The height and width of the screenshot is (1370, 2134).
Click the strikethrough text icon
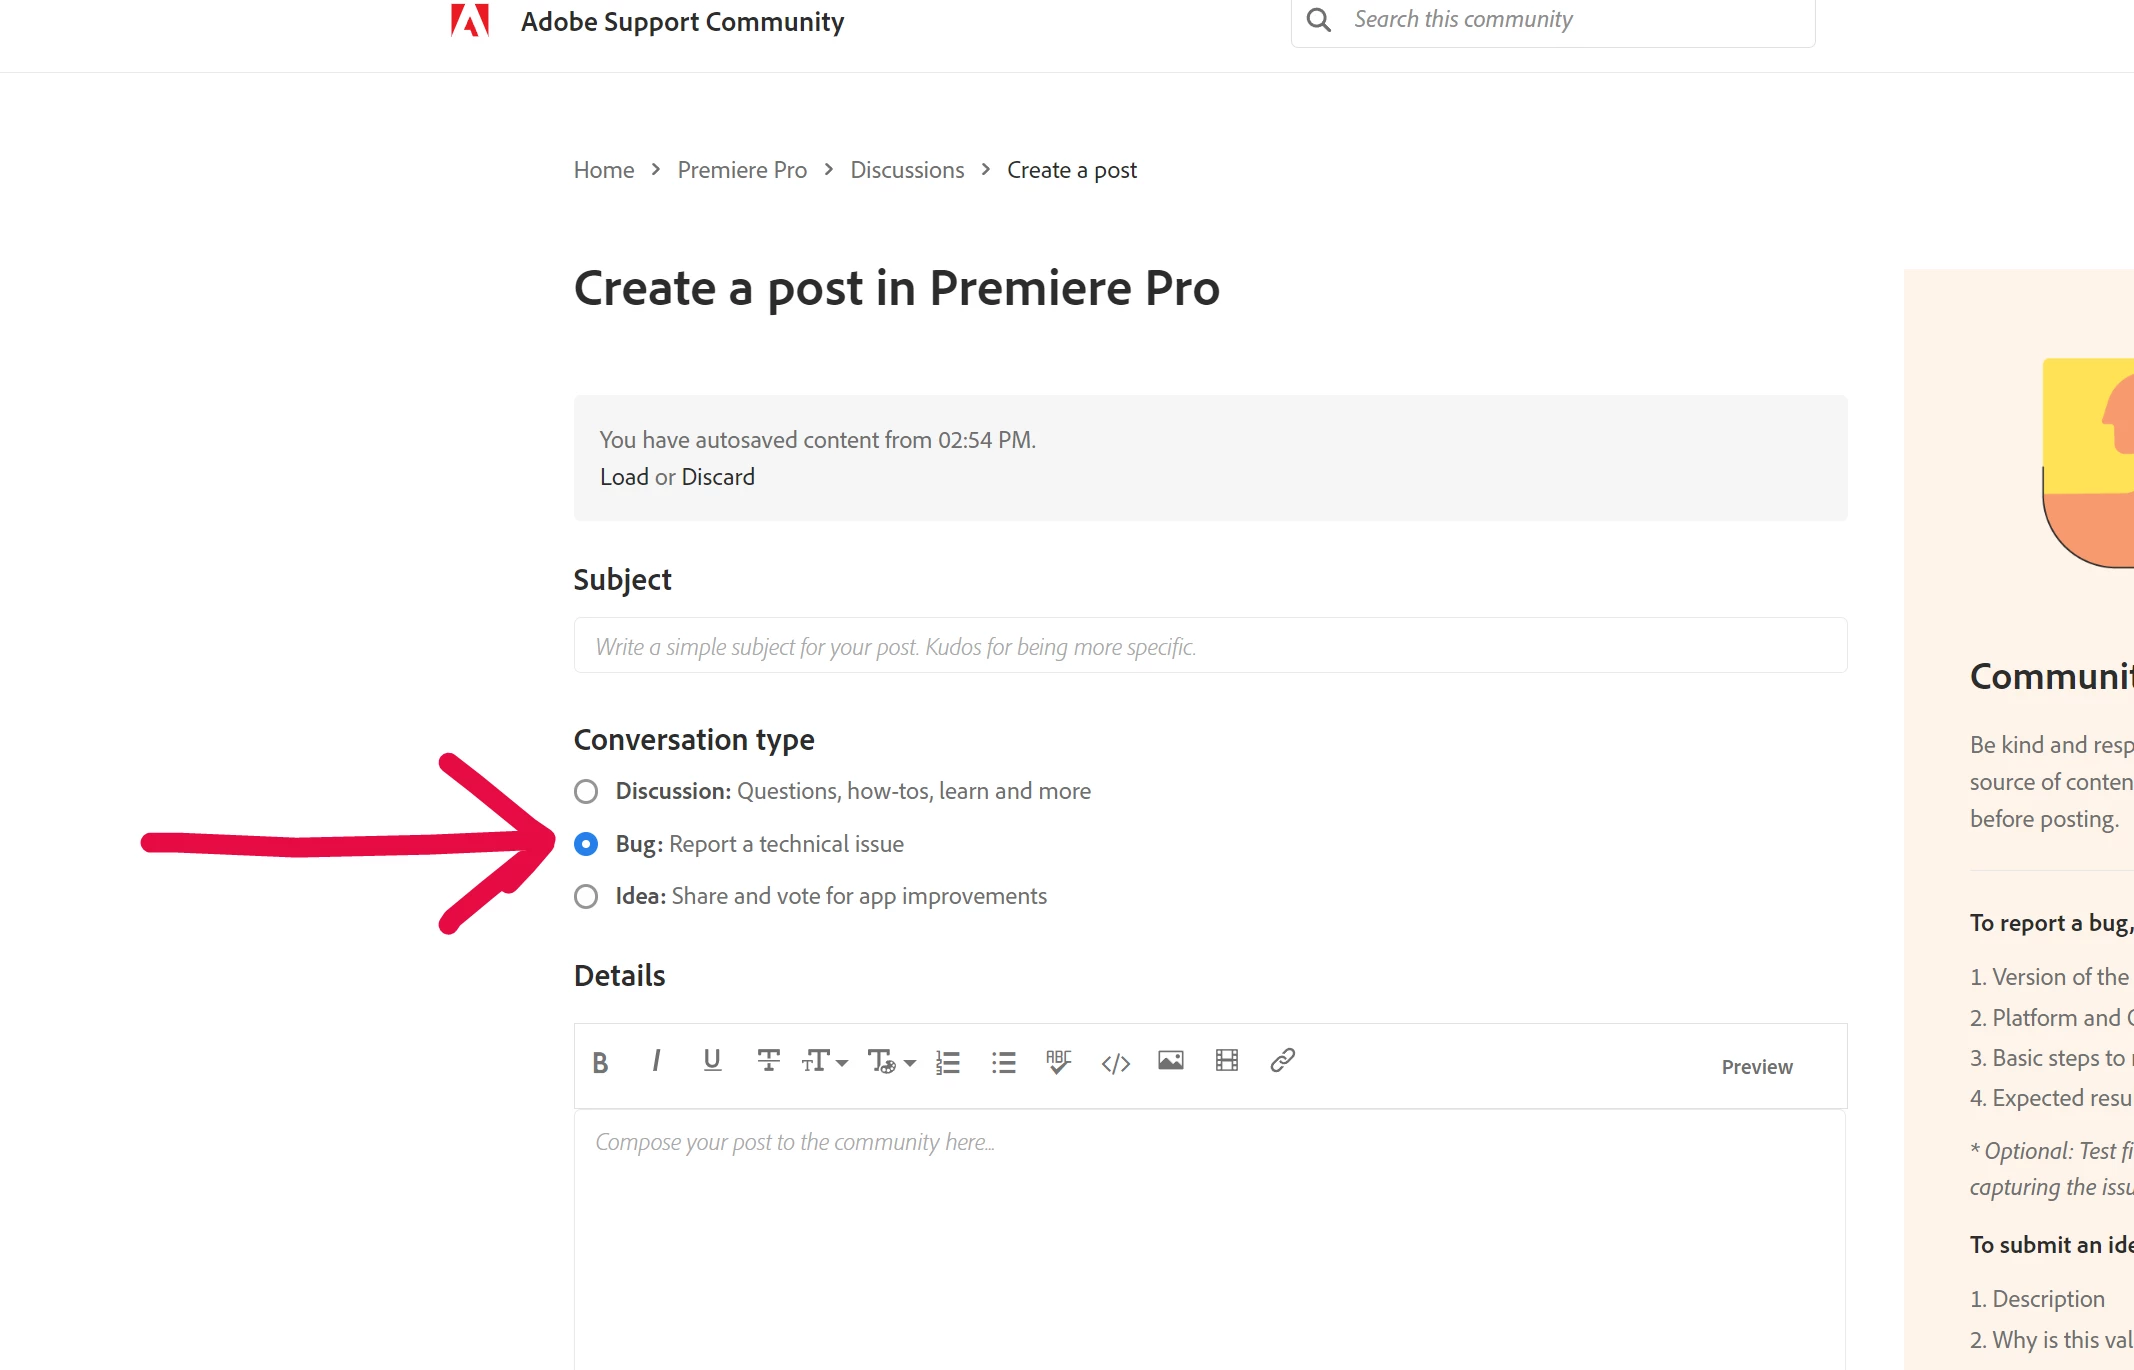pyautogui.click(x=768, y=1061)
